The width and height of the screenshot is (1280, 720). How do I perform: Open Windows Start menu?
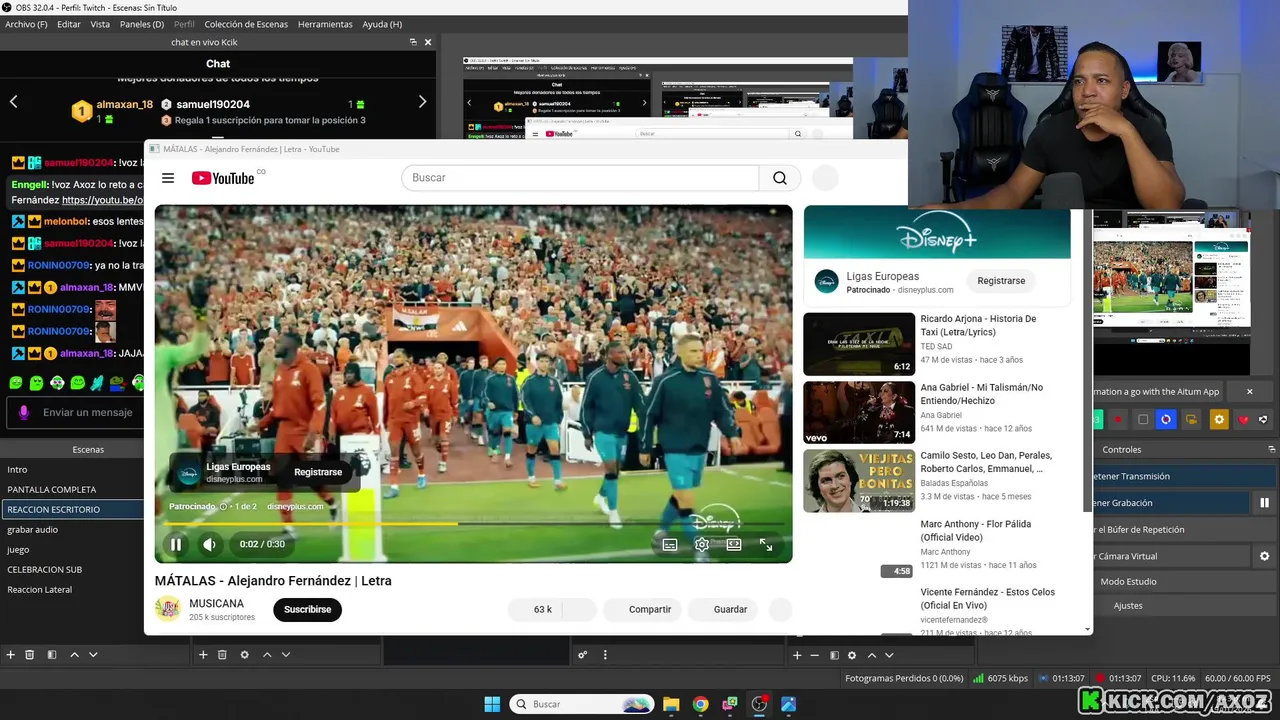[492, 704]
